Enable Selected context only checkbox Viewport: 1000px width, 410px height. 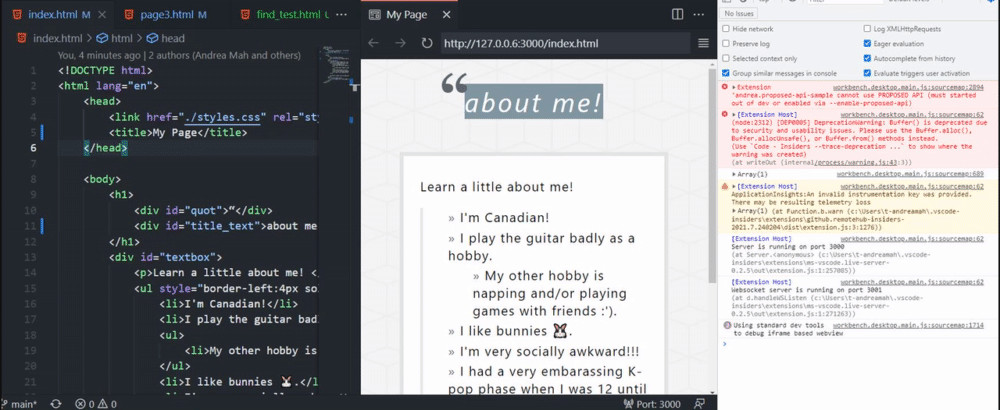[726, 58]
